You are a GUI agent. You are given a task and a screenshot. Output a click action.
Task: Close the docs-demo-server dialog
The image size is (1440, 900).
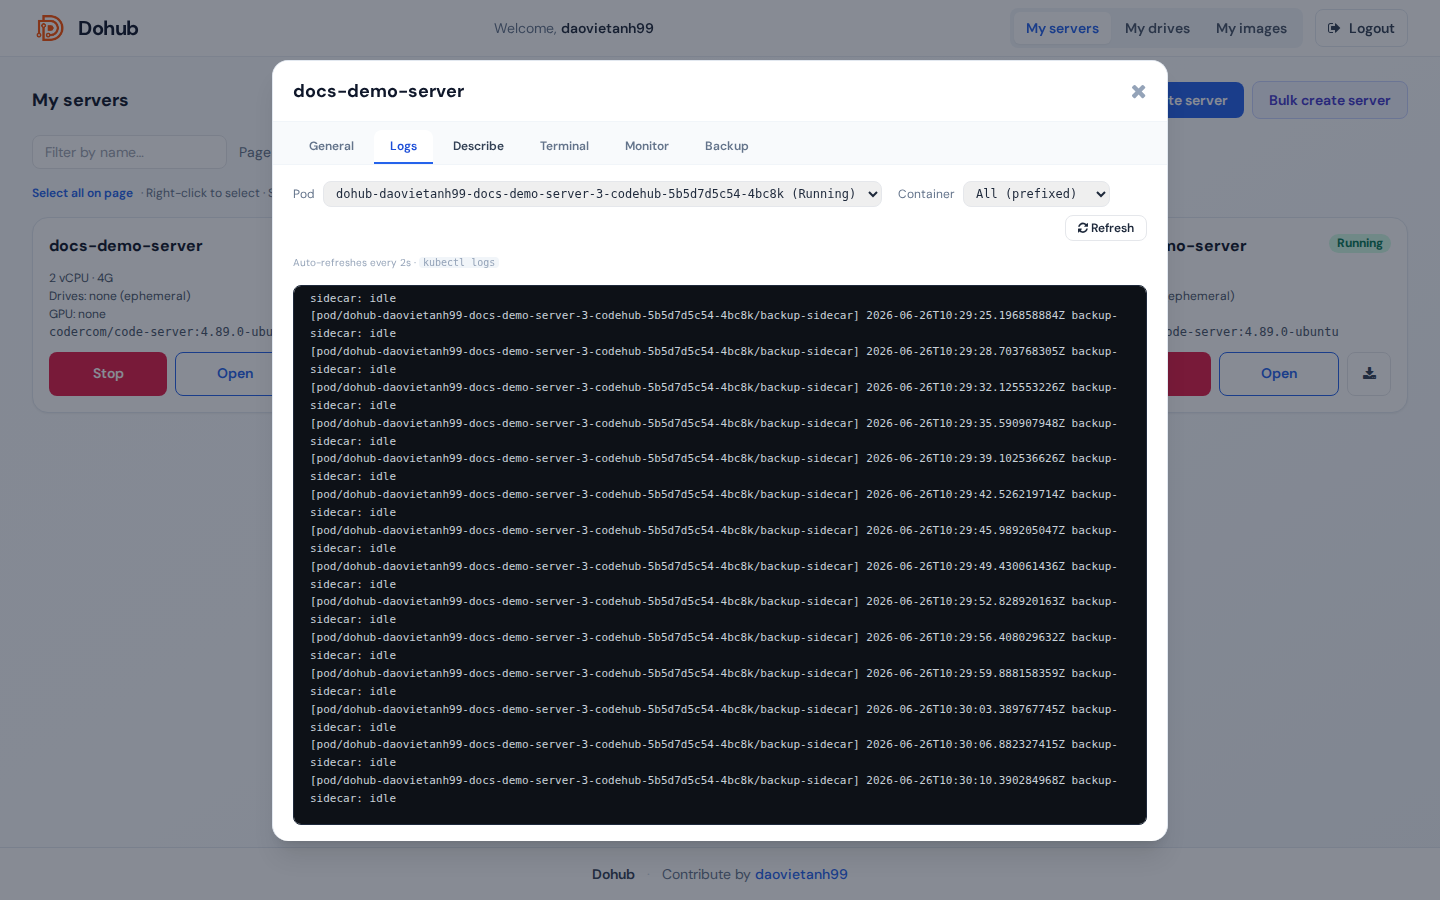click(x=1138, y=91)
